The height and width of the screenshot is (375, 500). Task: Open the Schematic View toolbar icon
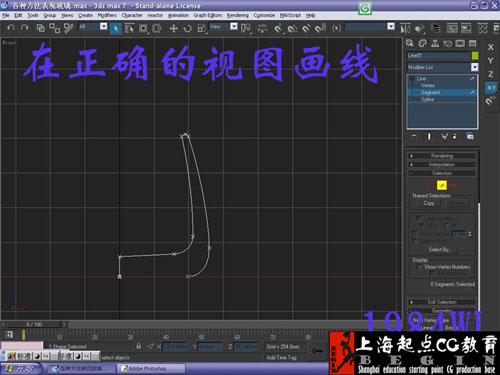[x=466, y=28]
